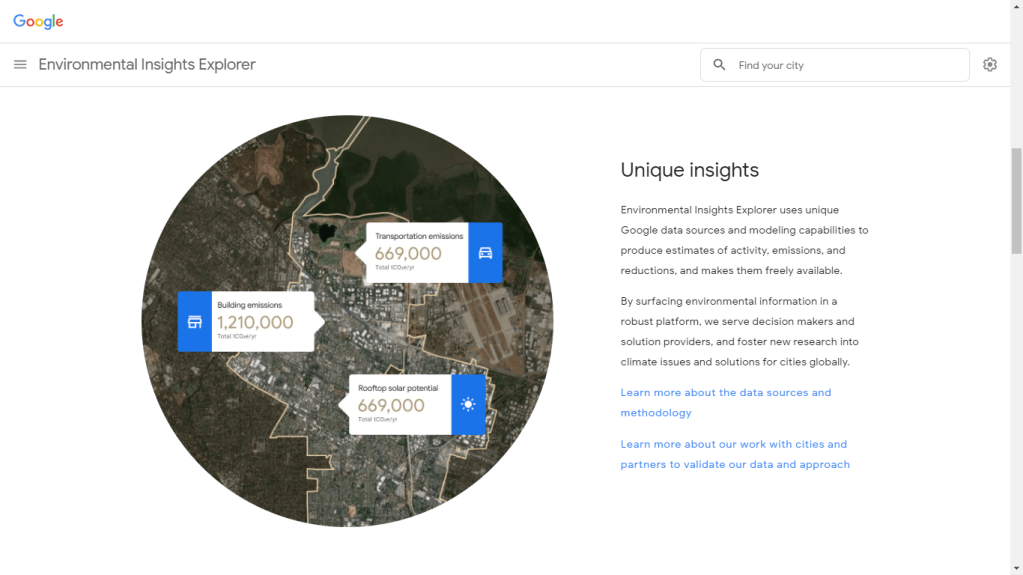Click the building icon beside Building emissions
The height and width of the screenshot is (575, 1023).
click(x=195, y=322)
